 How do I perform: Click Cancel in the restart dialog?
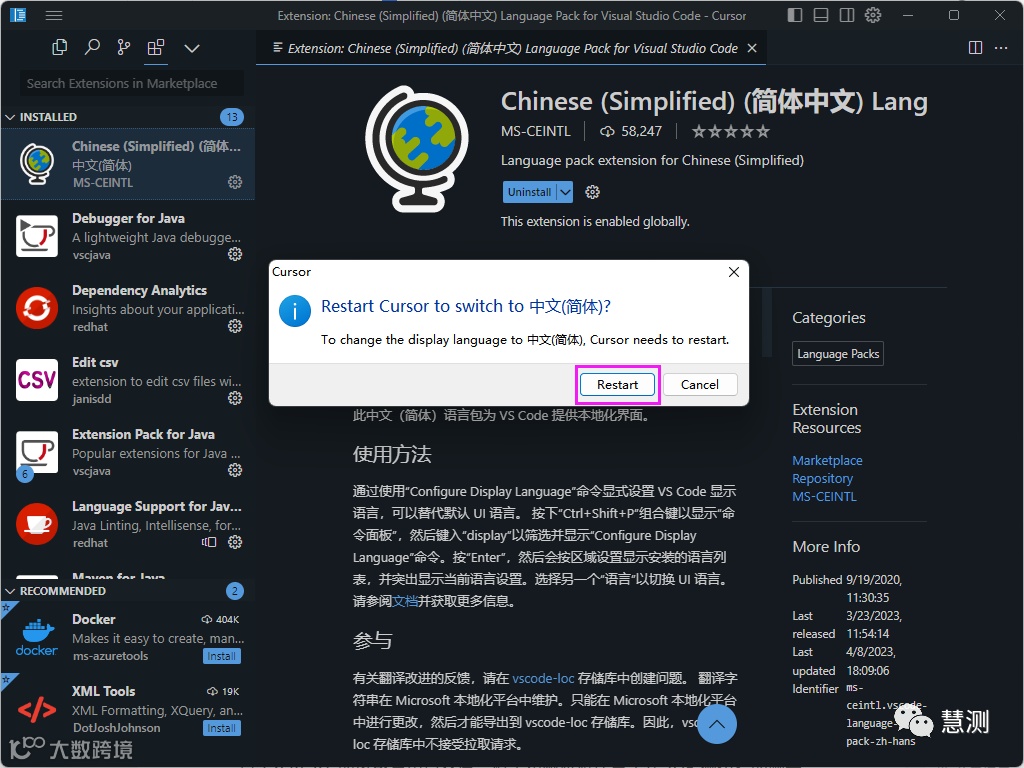tap(699, 385)
